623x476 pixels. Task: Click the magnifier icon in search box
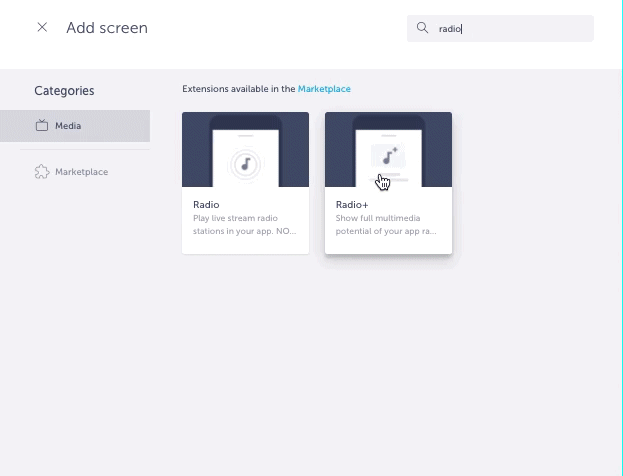click(x=422, y=28)
